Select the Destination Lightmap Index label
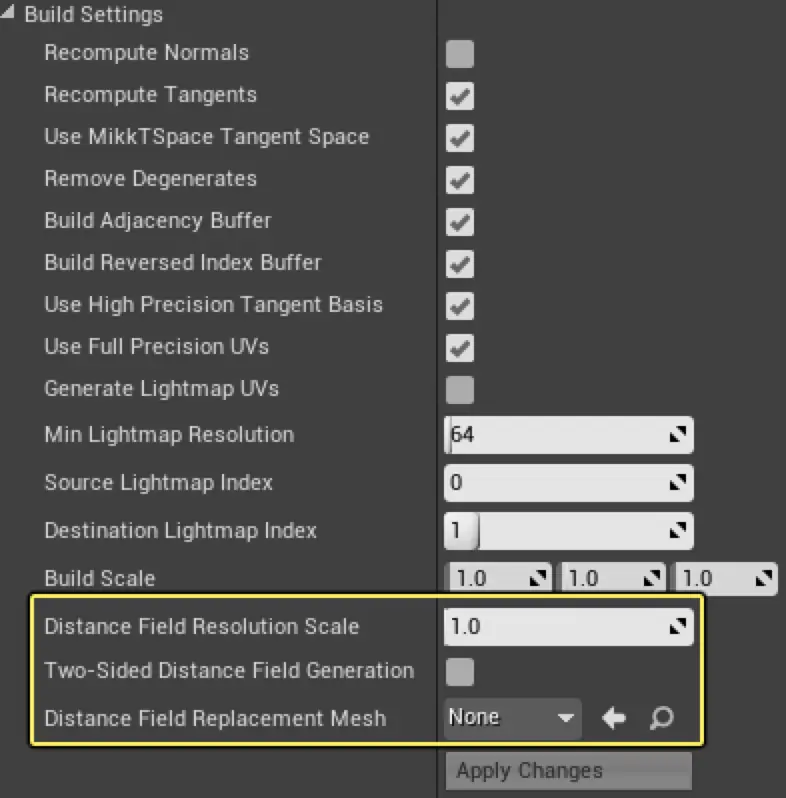 coord(181,531)
